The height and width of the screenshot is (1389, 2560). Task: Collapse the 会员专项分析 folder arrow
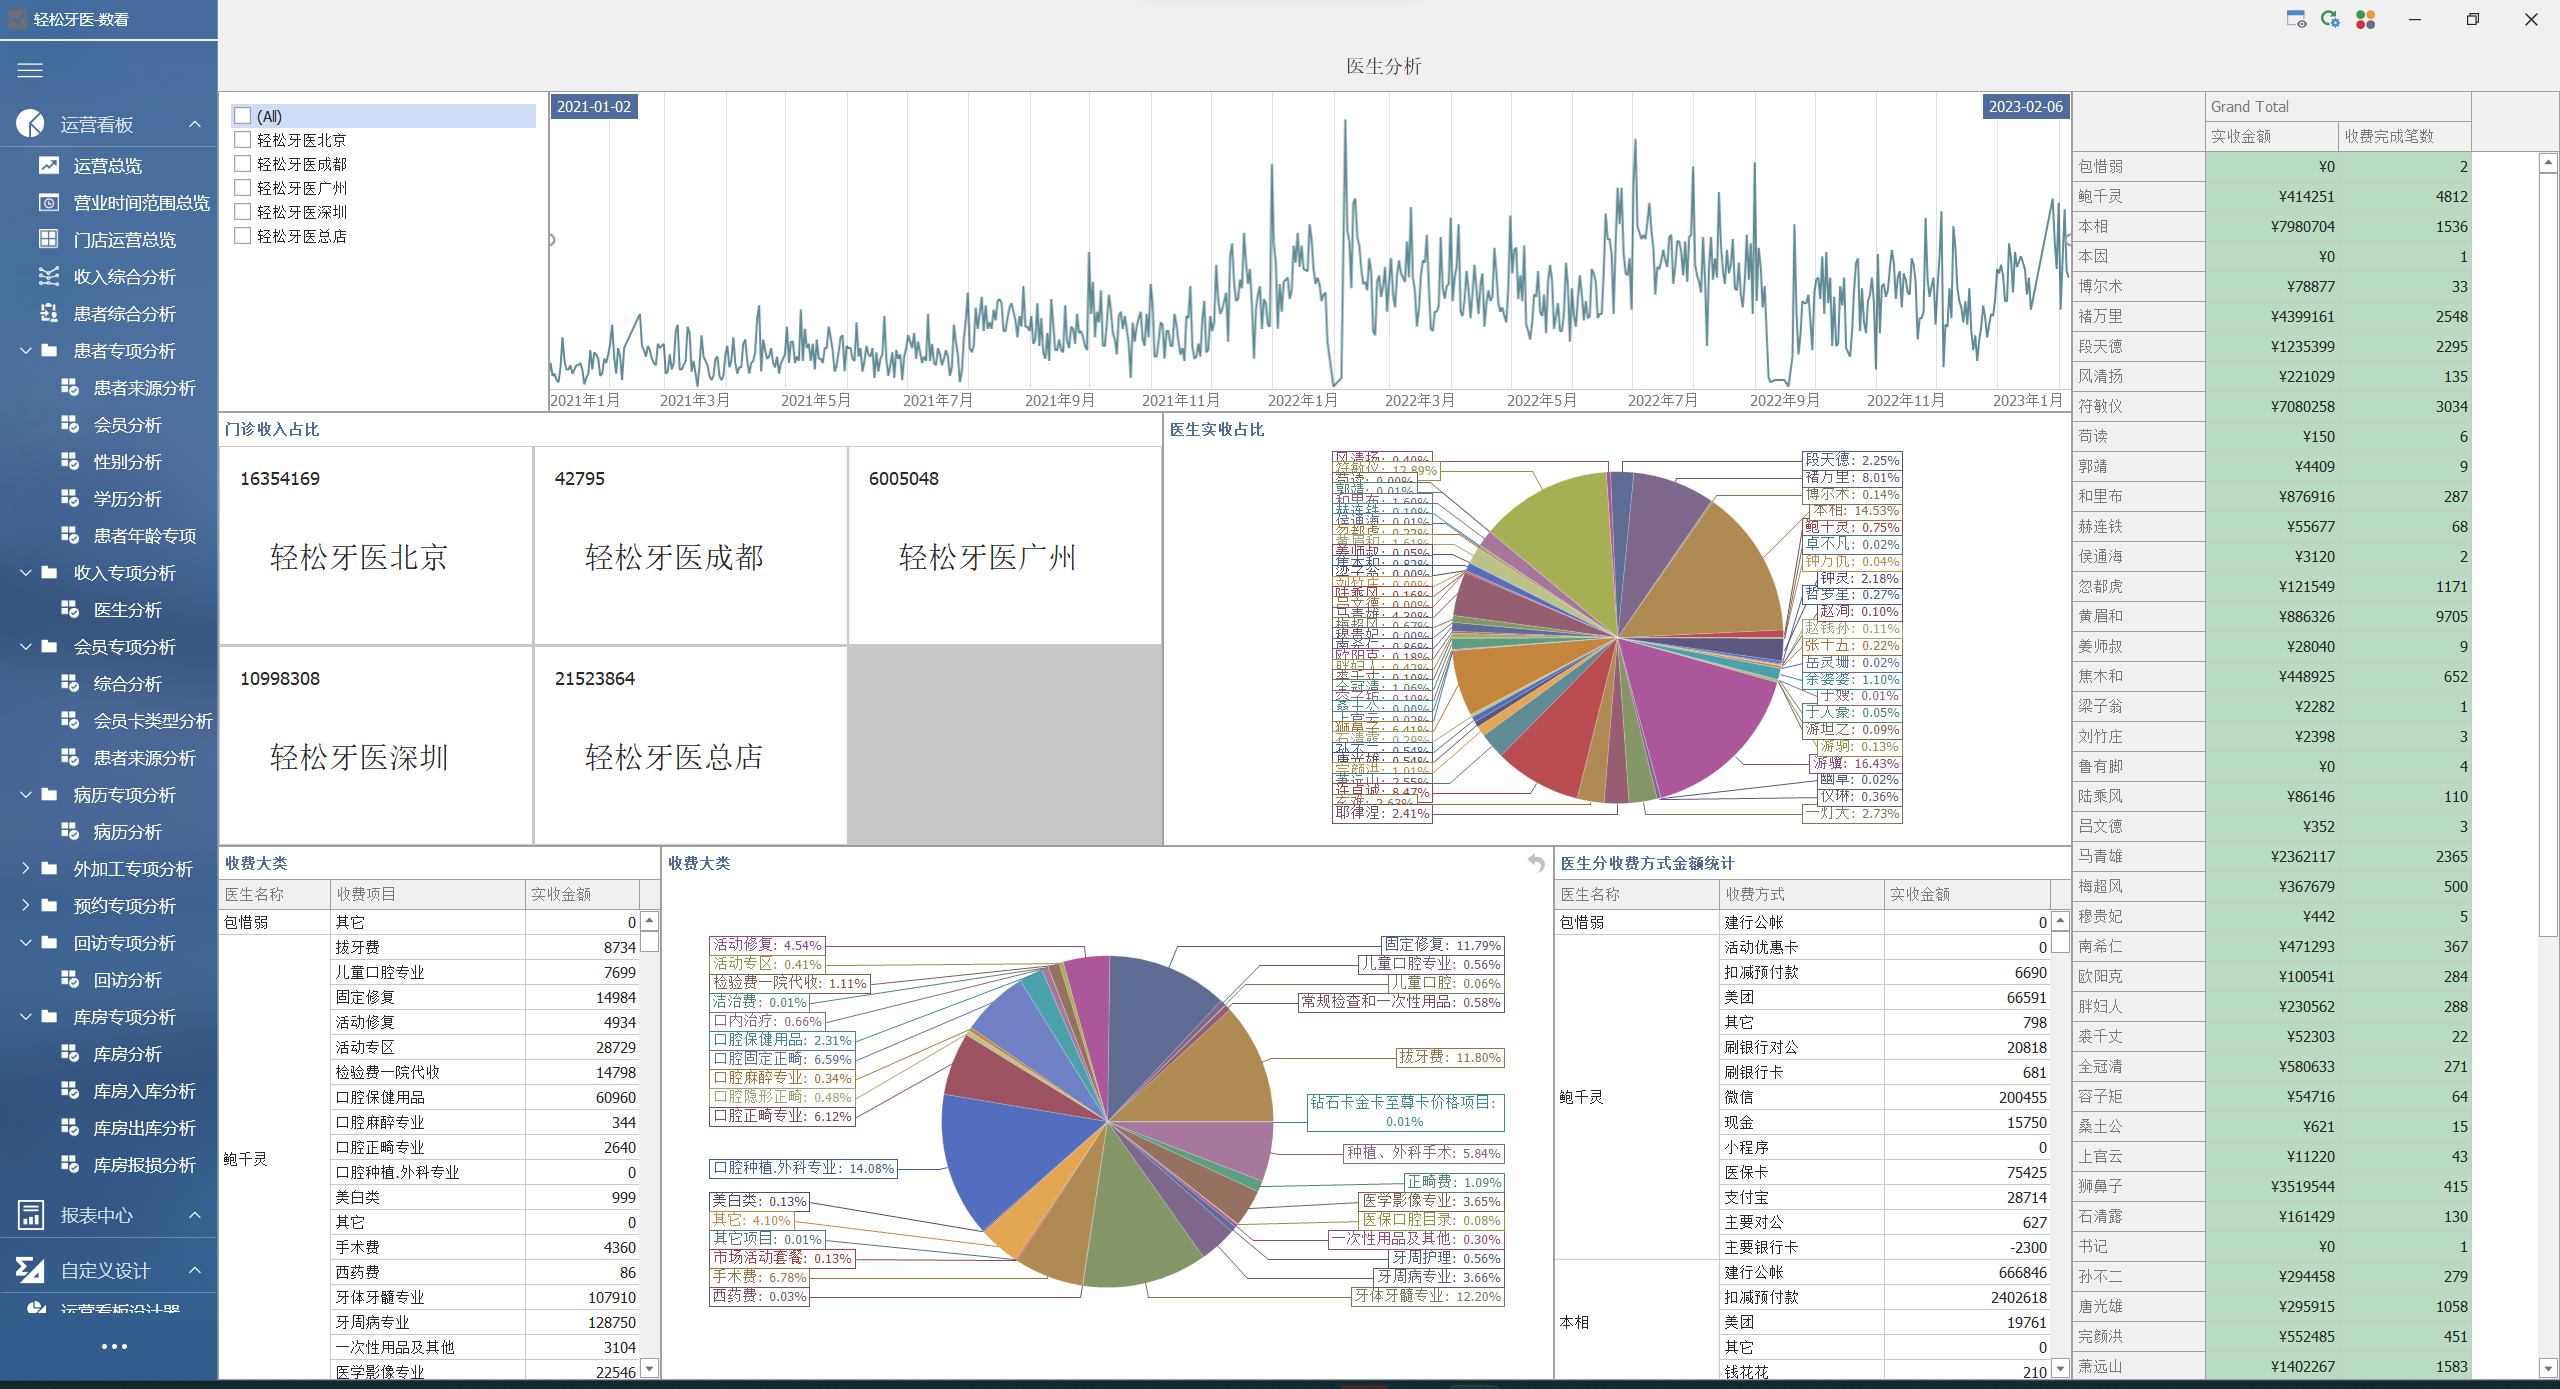point(26,646)
